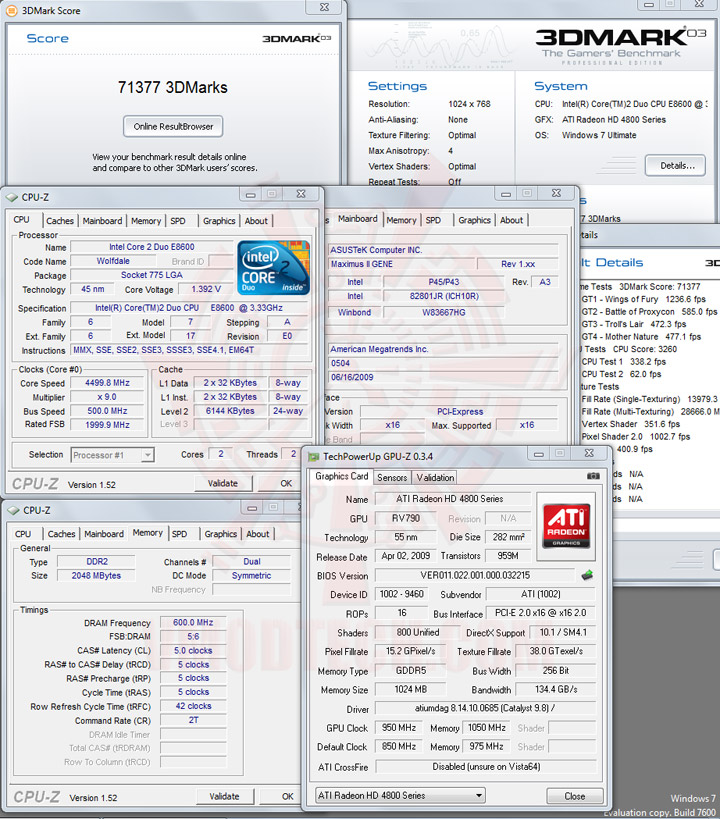Click top CPU-Z window title icon
Image resolution: width=720 pixels, height=819 pixels.
point(11,197)
